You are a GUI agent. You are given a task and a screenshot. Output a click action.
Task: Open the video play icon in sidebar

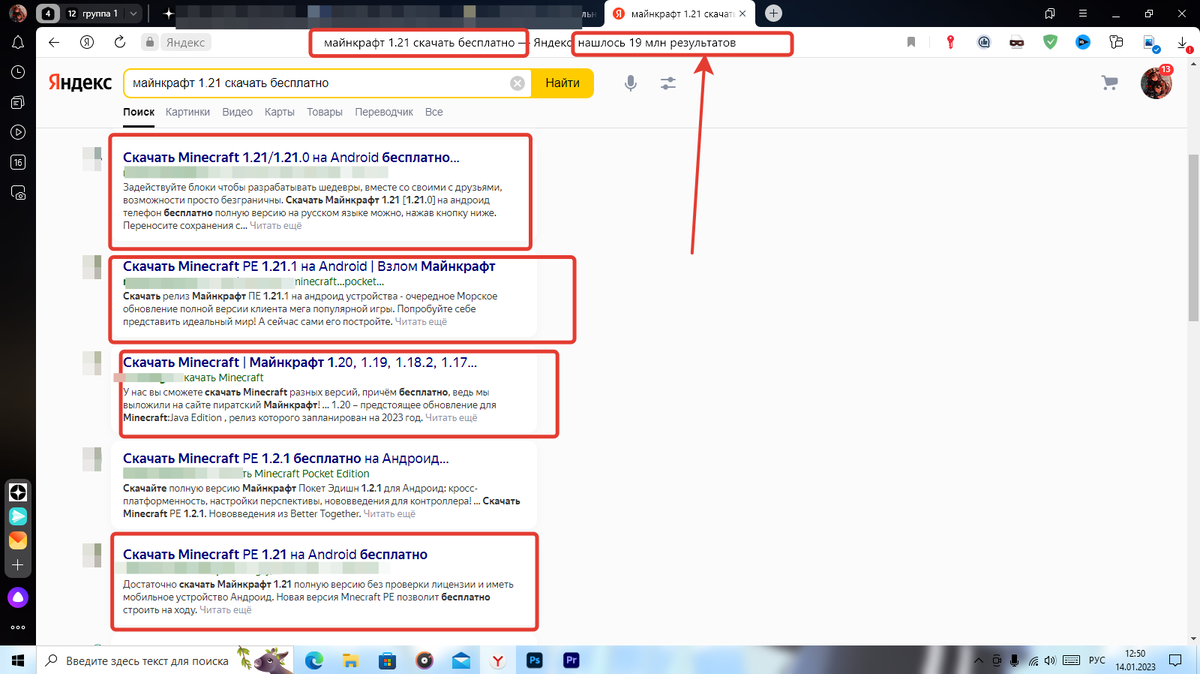[x=18, y=132]
